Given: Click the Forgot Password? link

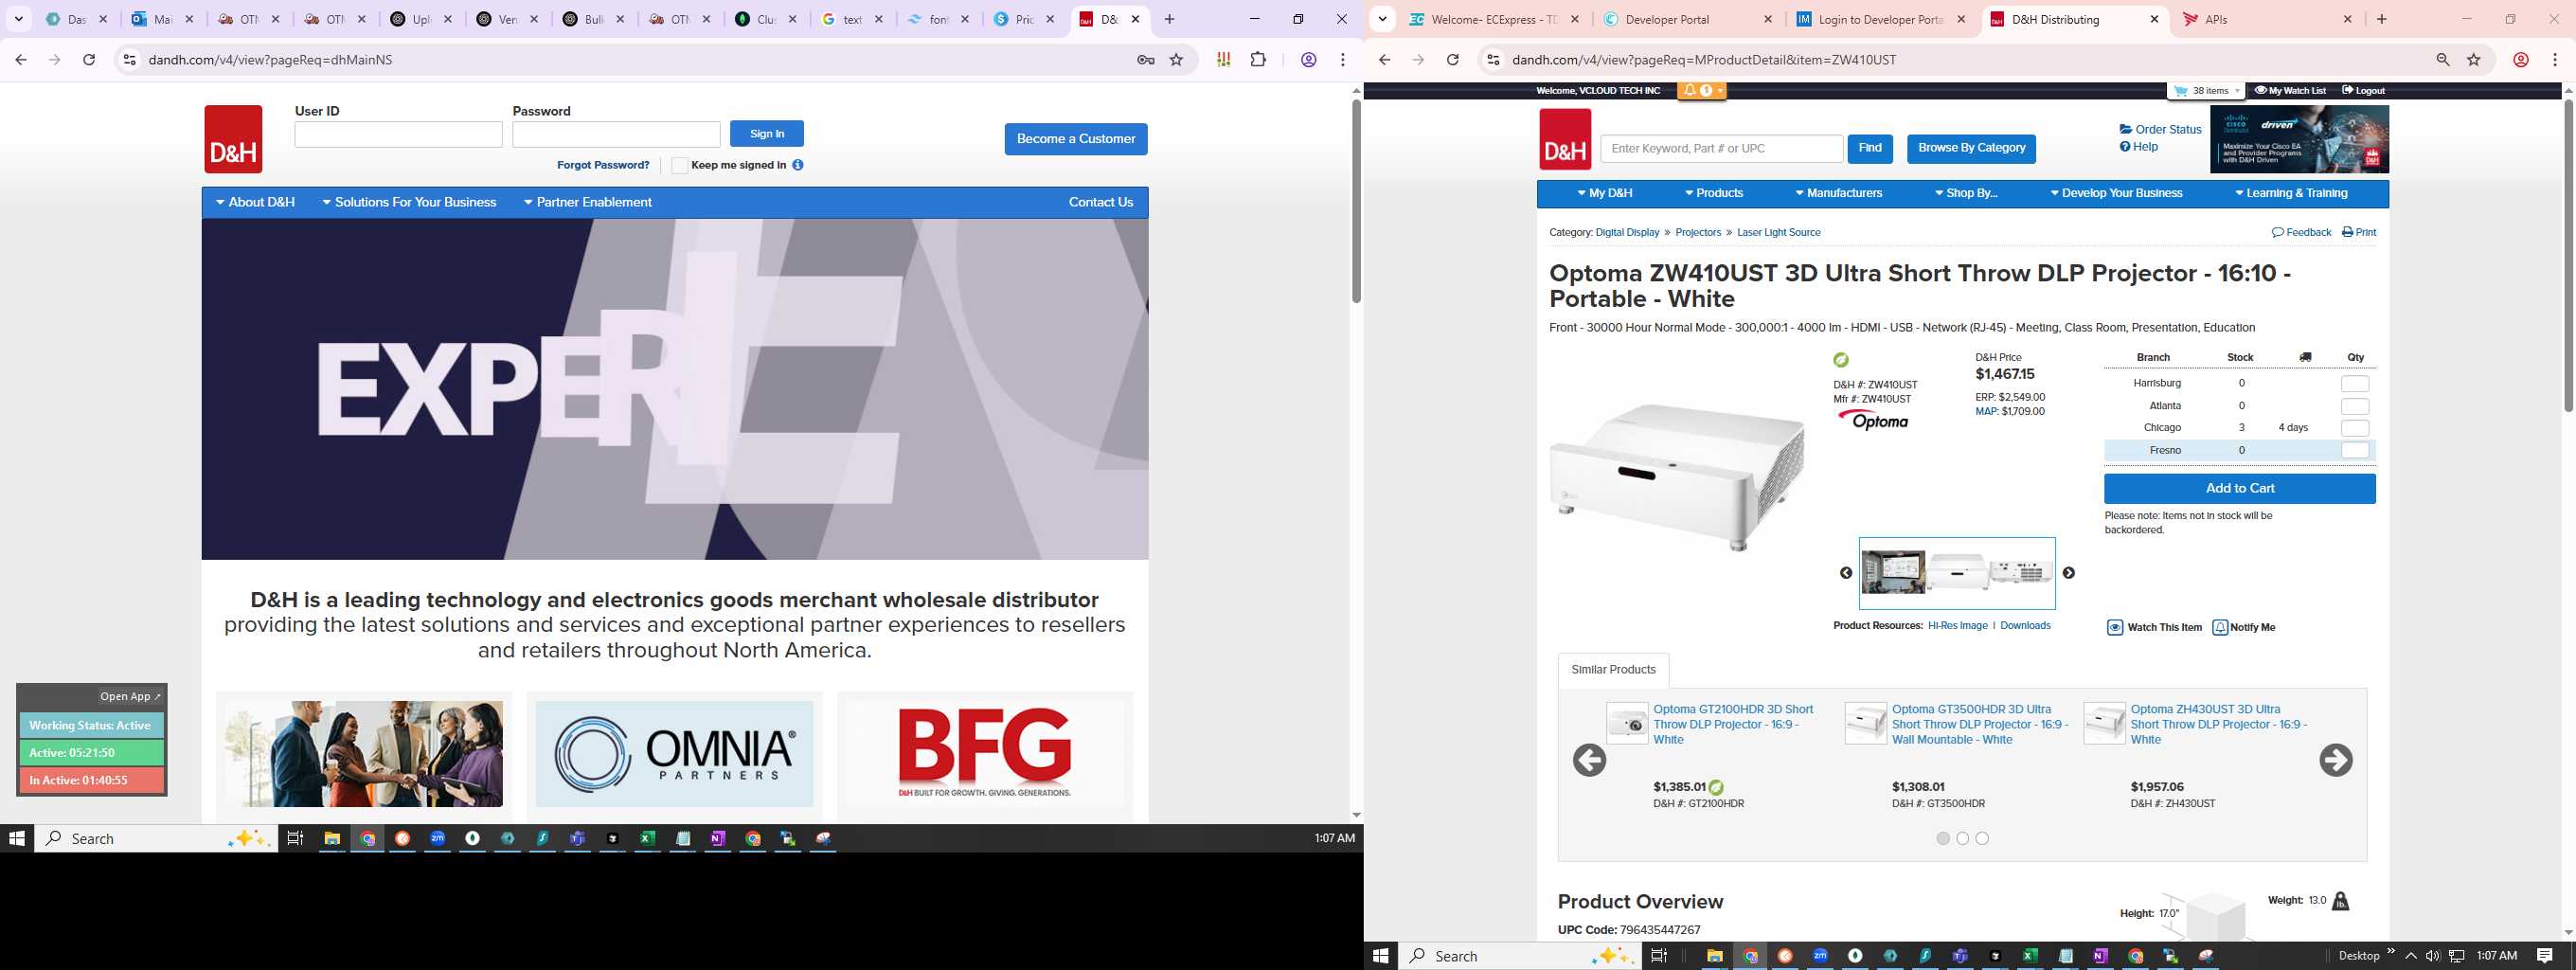Looking at the screenshot, I should click(603, 165).
